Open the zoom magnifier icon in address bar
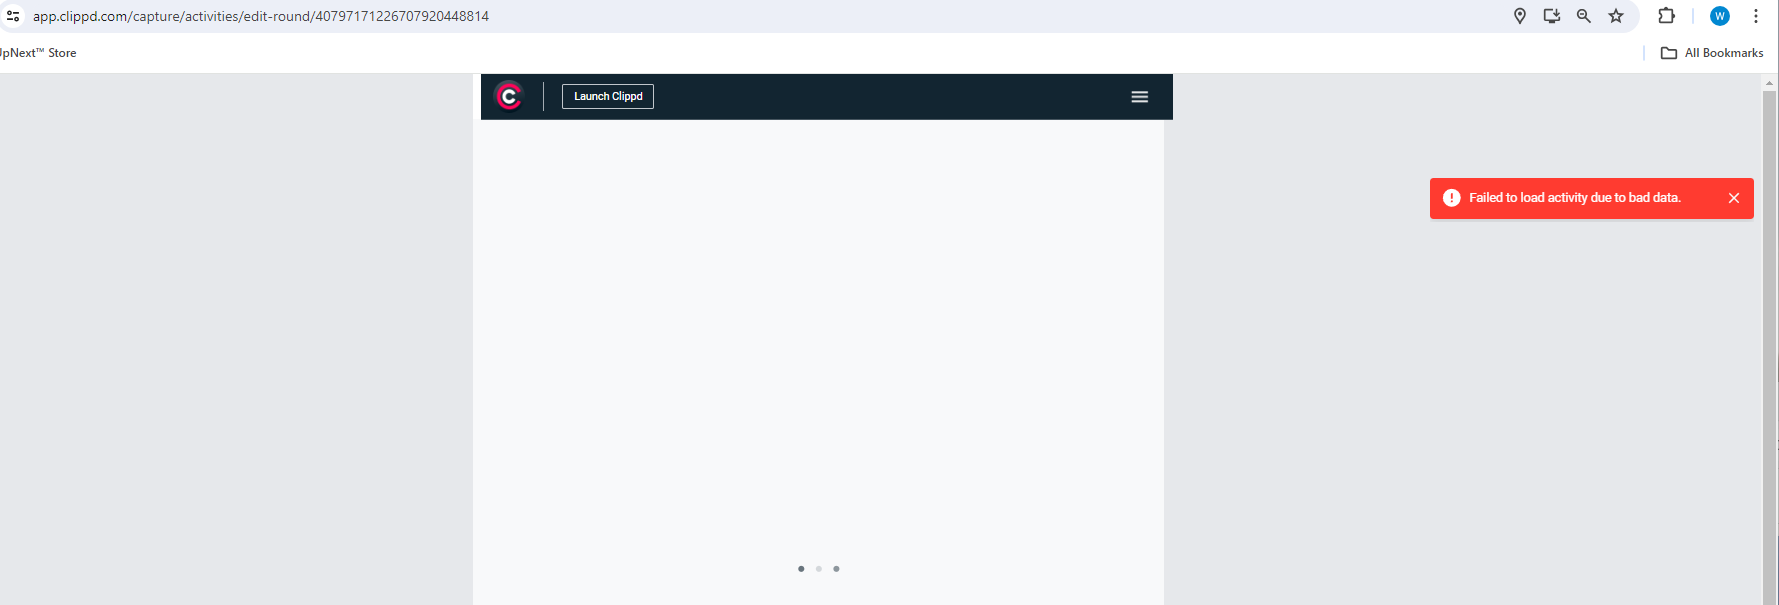This screenshot has height=605, width=1779. click(1583, 16)
